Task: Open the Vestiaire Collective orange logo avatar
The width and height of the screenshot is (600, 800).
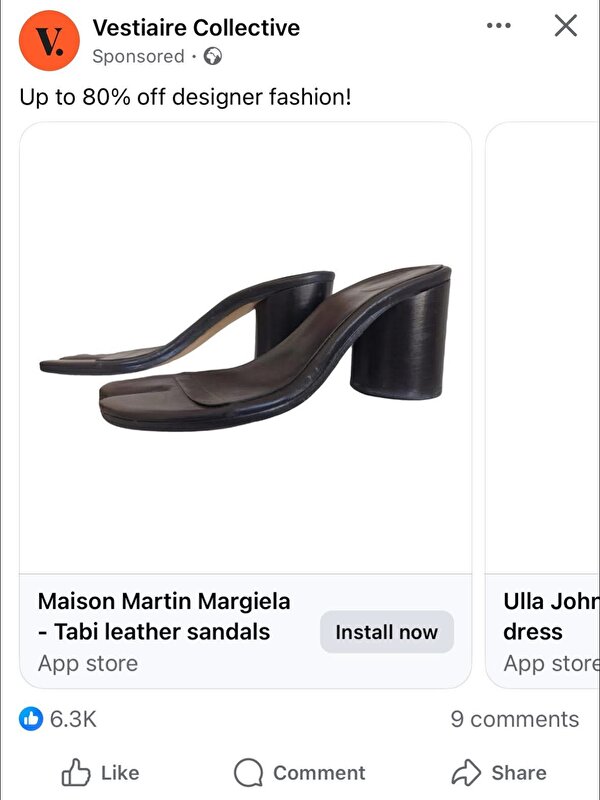Action: pyautogui.click(x=49, y=41)
